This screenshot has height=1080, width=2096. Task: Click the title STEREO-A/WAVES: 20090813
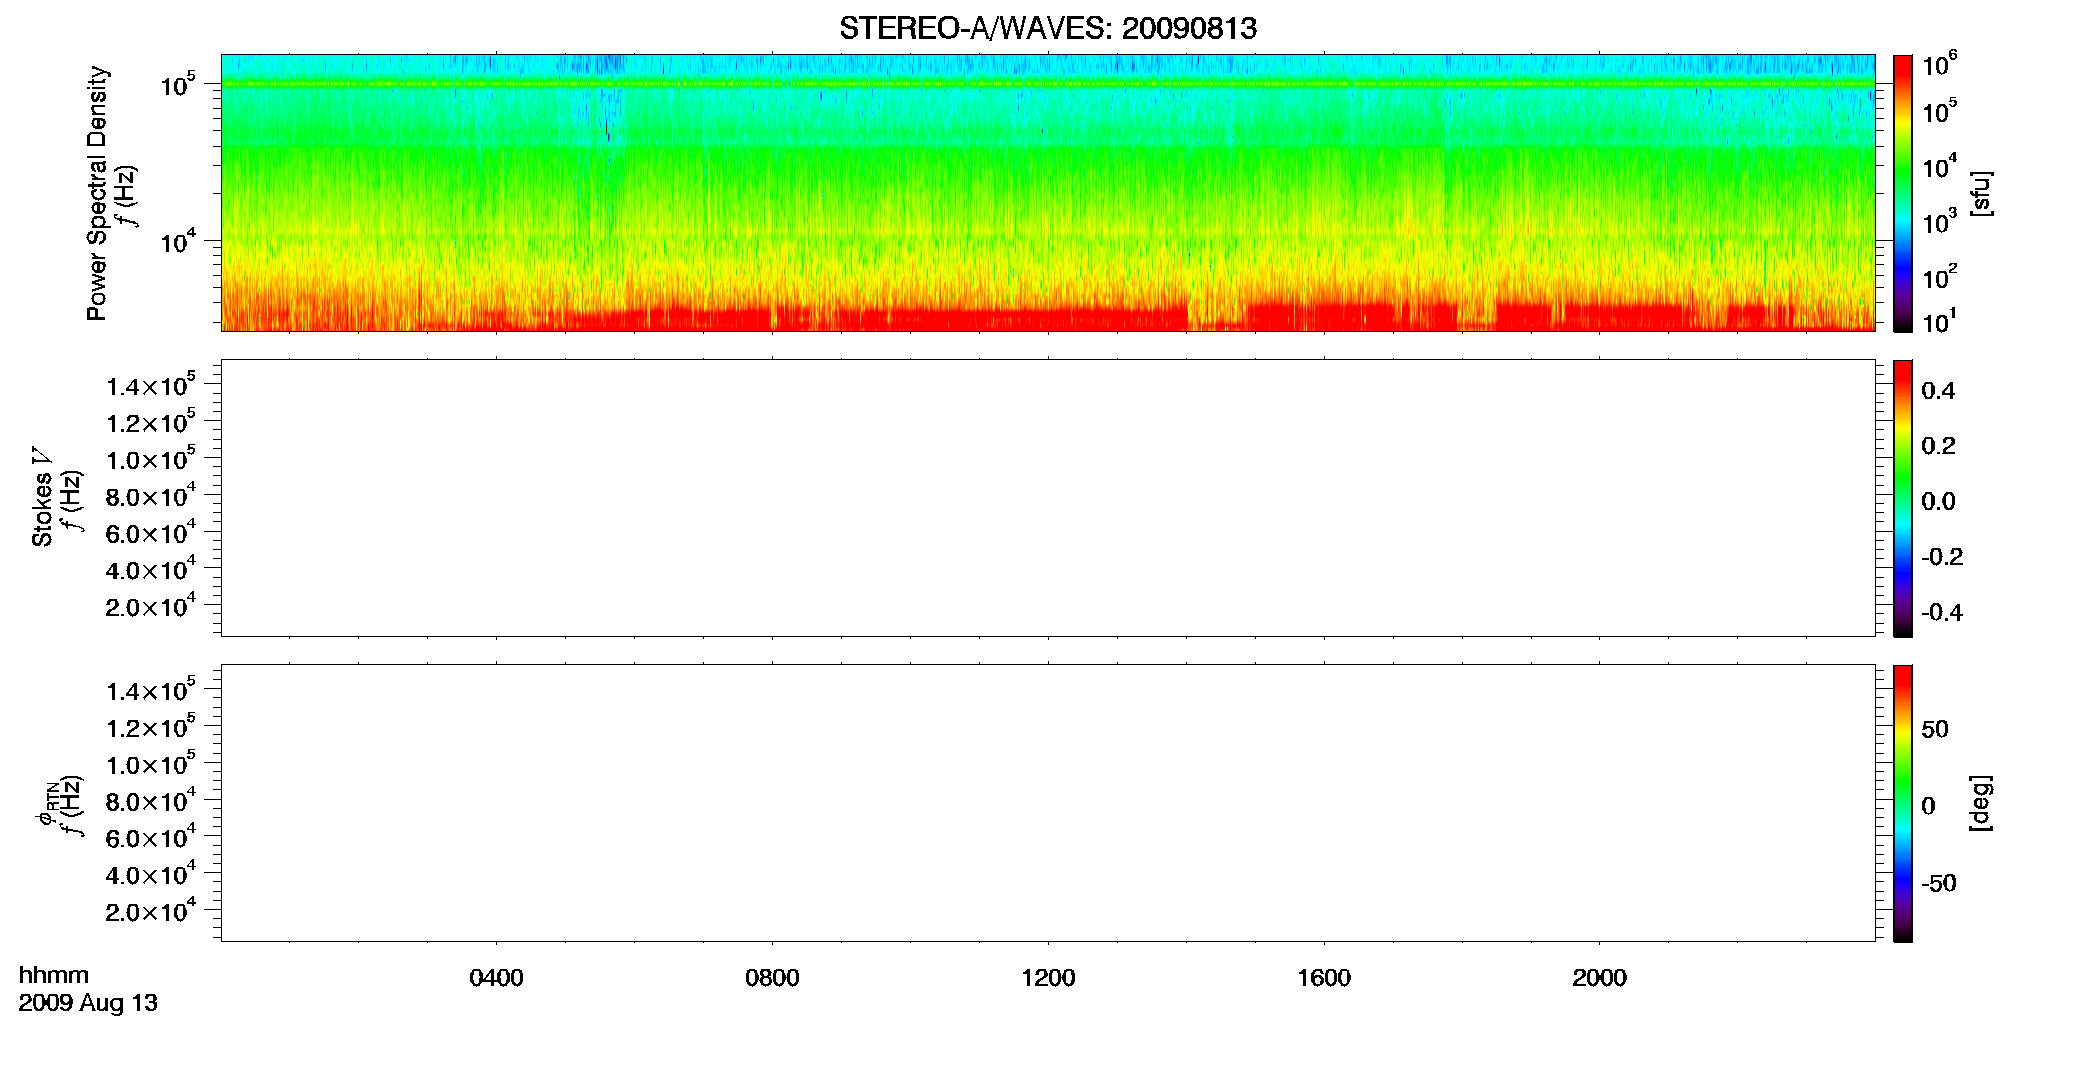1048,29
